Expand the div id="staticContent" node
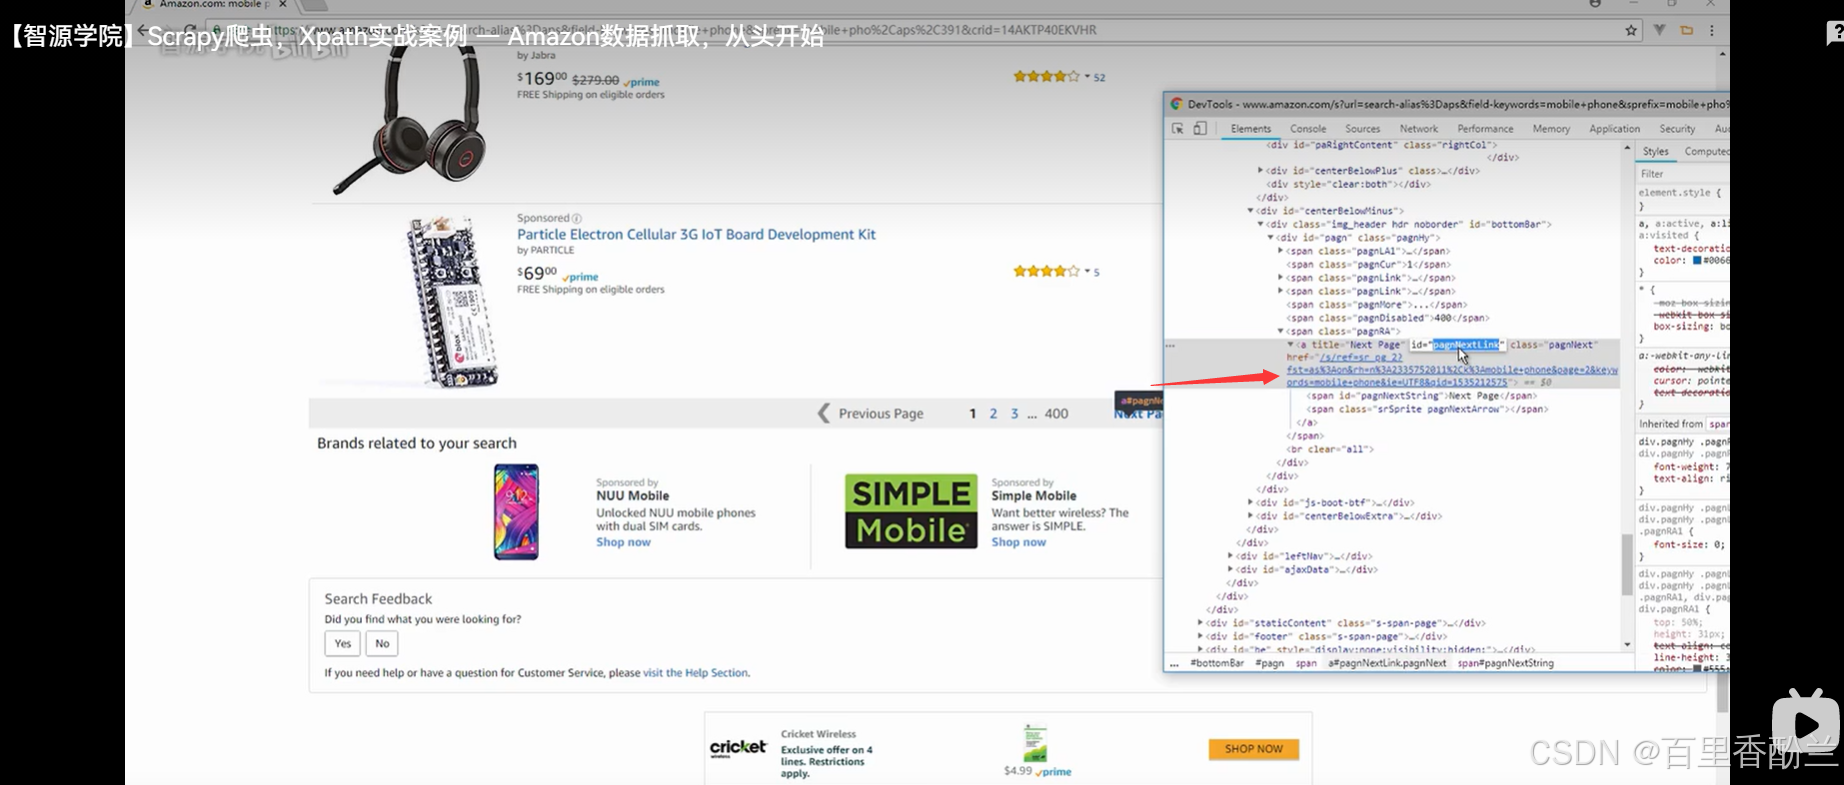Viewport: 1844px width, 785px height. 1200,623
